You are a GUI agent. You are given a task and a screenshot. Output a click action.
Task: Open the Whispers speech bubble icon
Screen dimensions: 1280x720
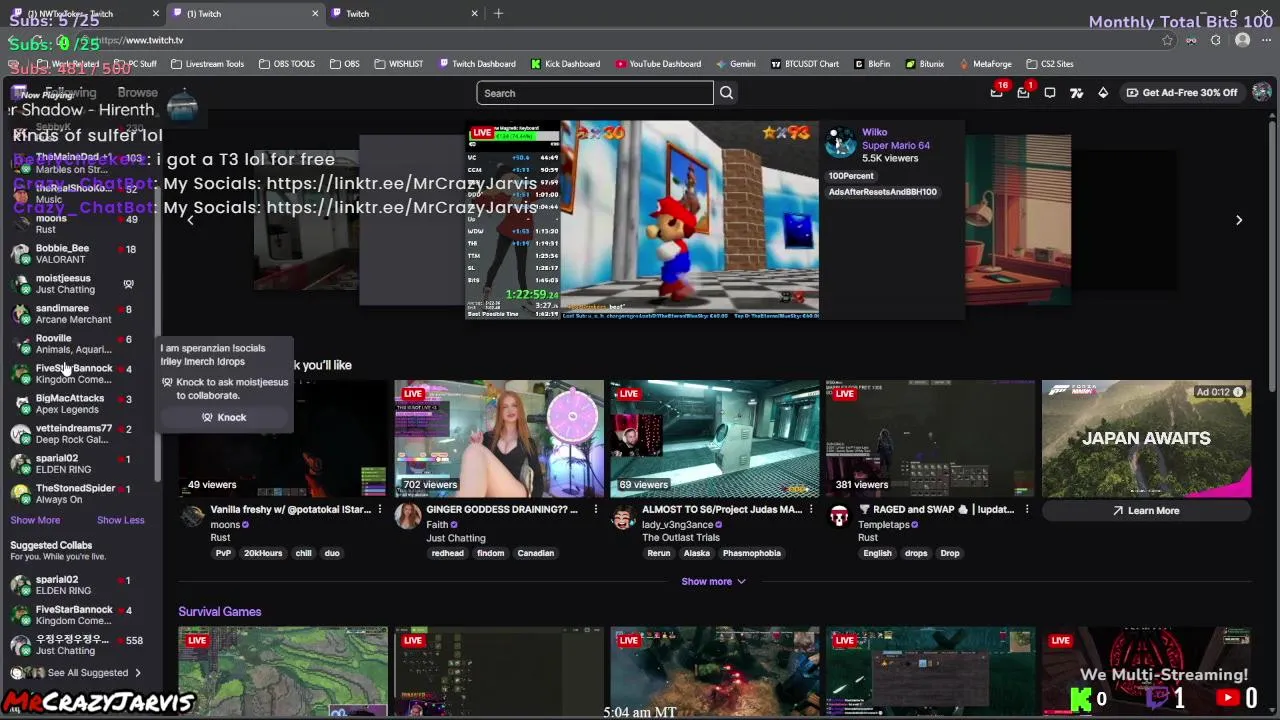pos(1050,92)
